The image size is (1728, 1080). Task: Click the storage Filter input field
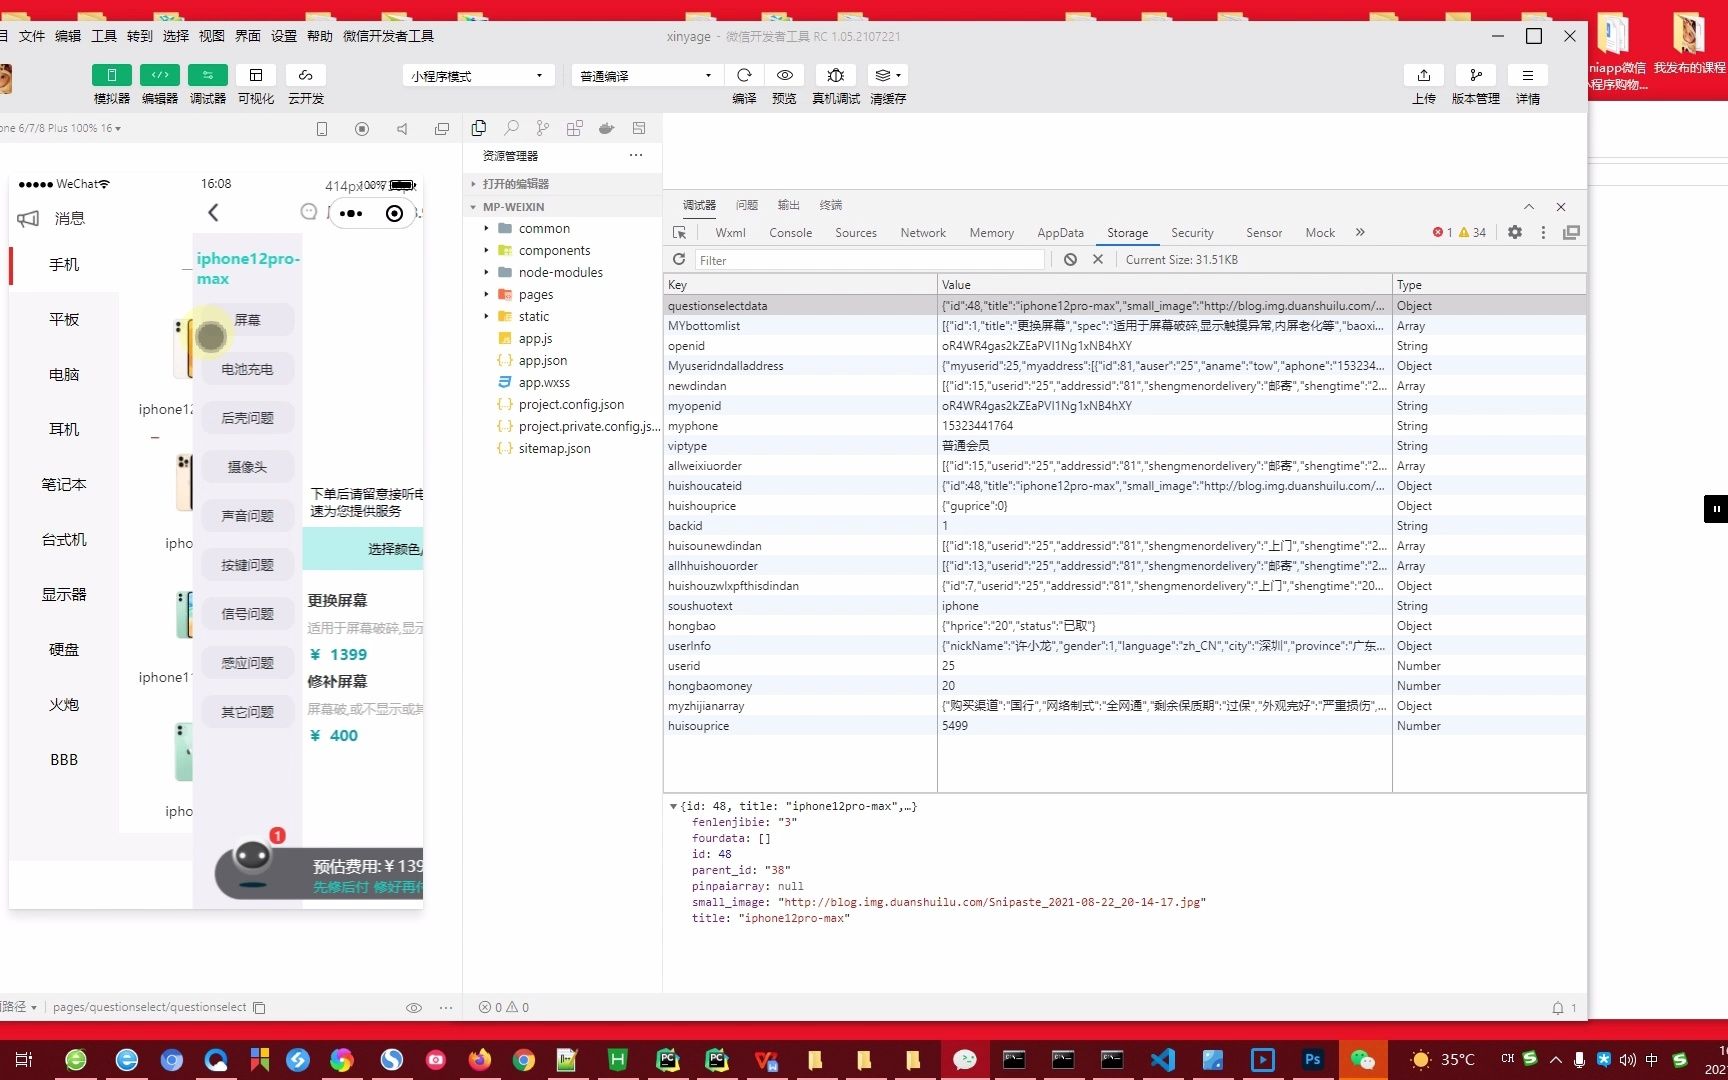tap(870, 260)
